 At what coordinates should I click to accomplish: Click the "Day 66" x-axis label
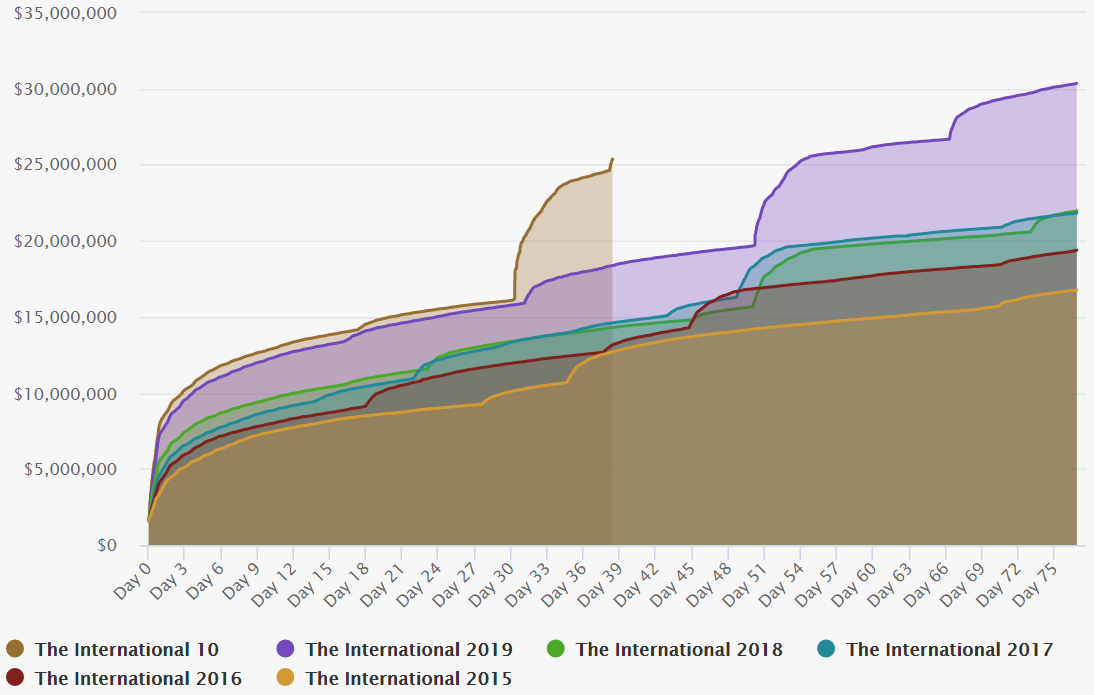(927, 583)
